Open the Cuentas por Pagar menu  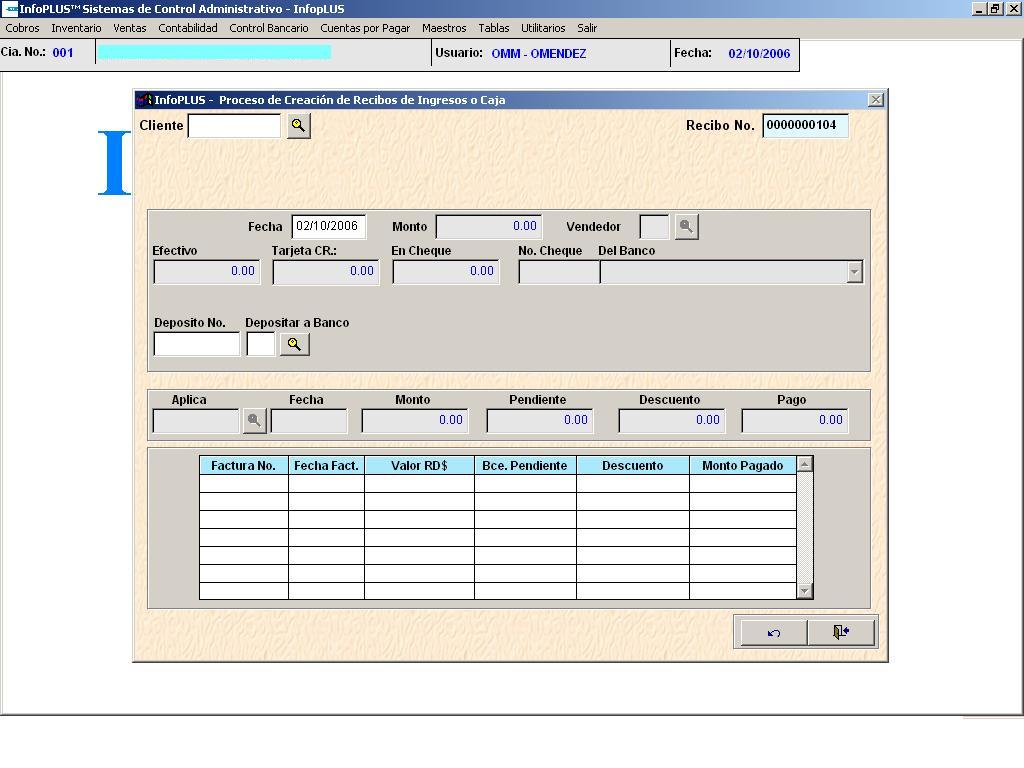(x=365, y=28)
